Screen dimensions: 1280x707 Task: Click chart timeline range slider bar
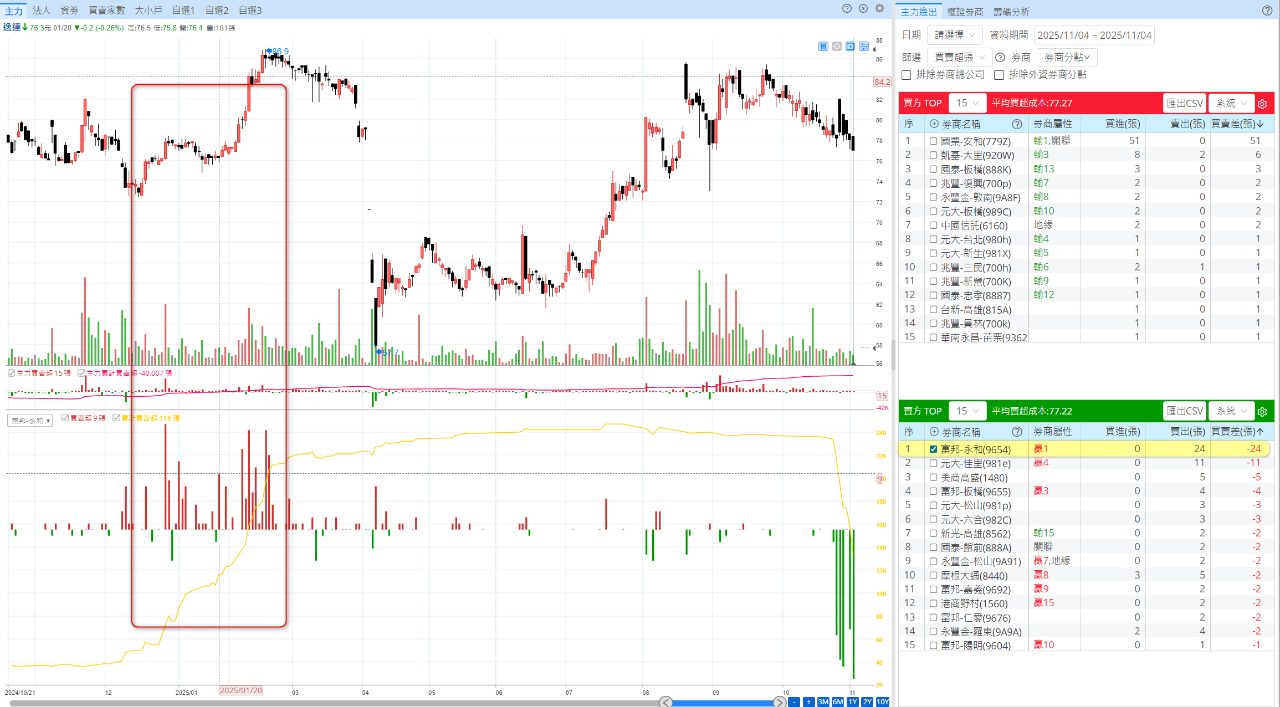pyautogui.click(x=725, y=702)
